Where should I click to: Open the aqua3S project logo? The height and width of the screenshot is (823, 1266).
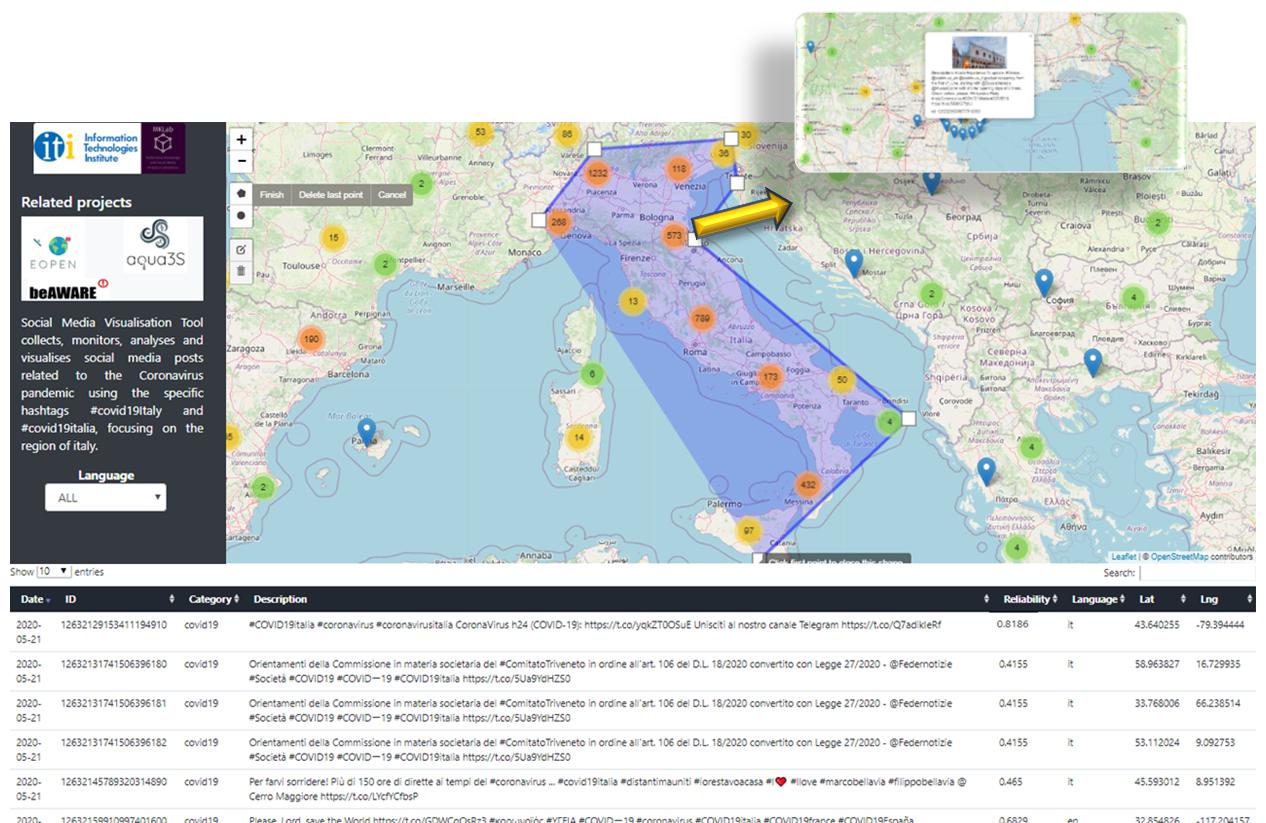[x=155, y=247]
